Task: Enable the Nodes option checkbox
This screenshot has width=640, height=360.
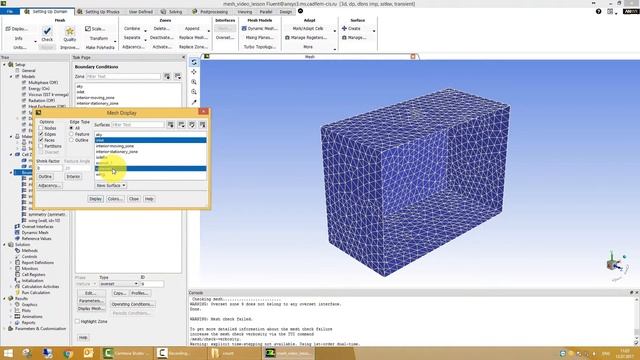Action: (x=41, y=128)
